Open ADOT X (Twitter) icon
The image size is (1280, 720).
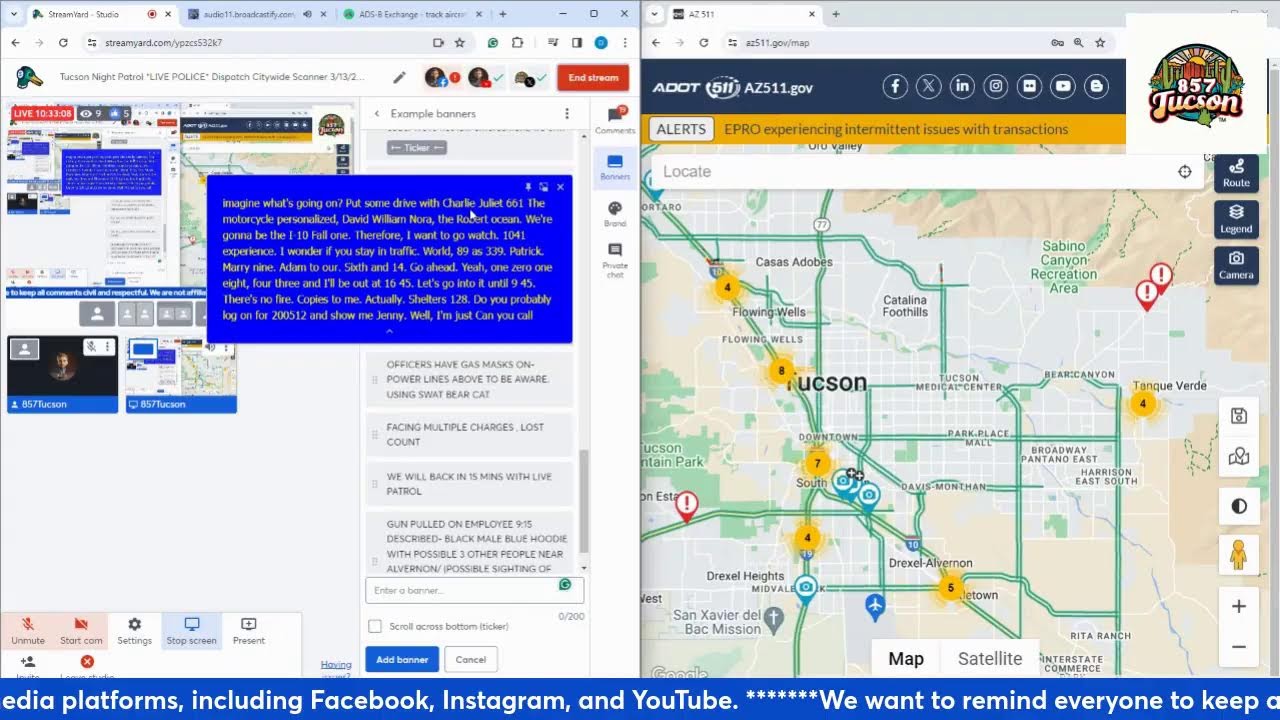click(929, 86)
